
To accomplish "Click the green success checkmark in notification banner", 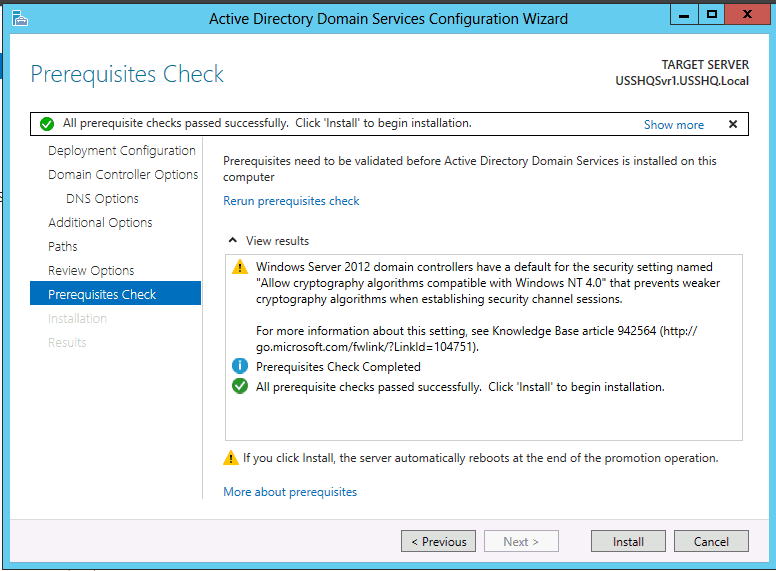I will pyautogui.click(x=47, y=124).
